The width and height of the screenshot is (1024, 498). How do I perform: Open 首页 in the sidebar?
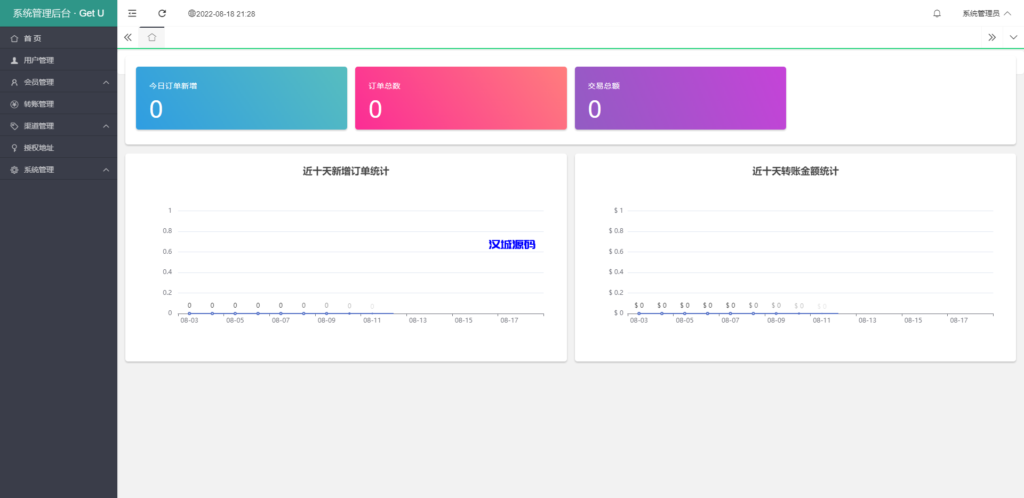click(x=33, y=38)
